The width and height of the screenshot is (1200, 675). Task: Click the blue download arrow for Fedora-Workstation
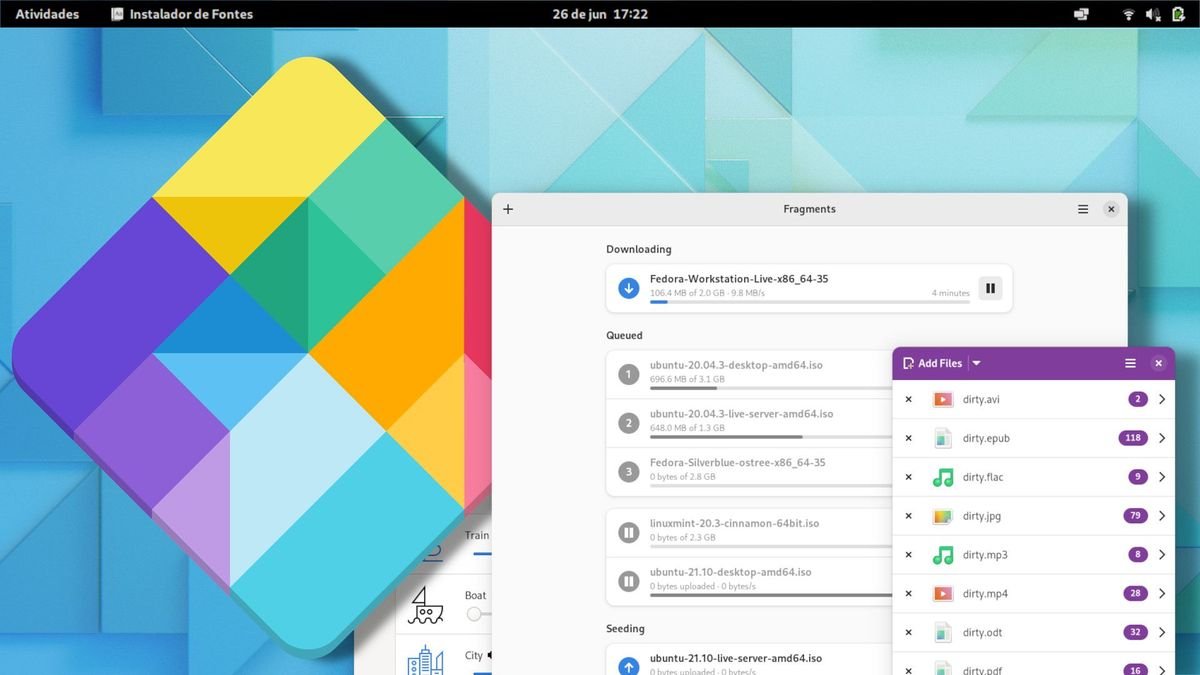pos(629,289)
